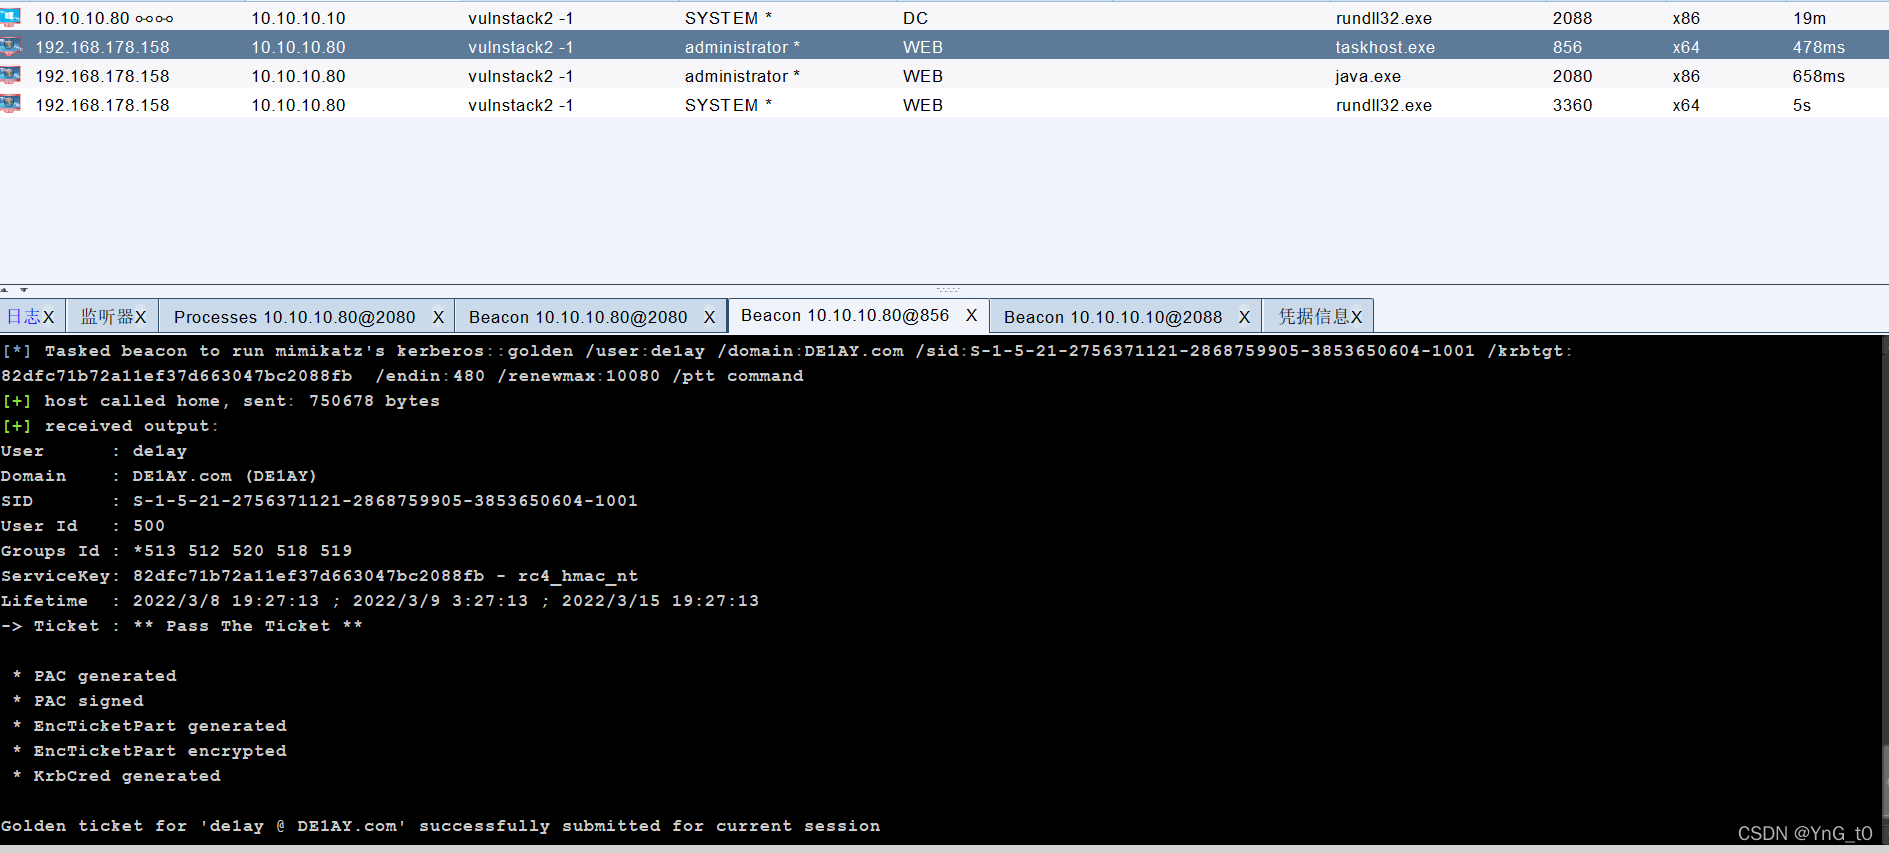1889x853 pixels.
Task: Select the external IP 10.10.10.80 ∞∞ cell
Action: pyautogui.click(x=104, y=18)
